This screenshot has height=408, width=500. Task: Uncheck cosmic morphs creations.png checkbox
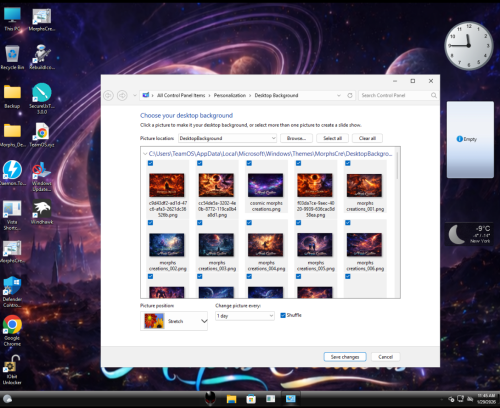(249, 163)
